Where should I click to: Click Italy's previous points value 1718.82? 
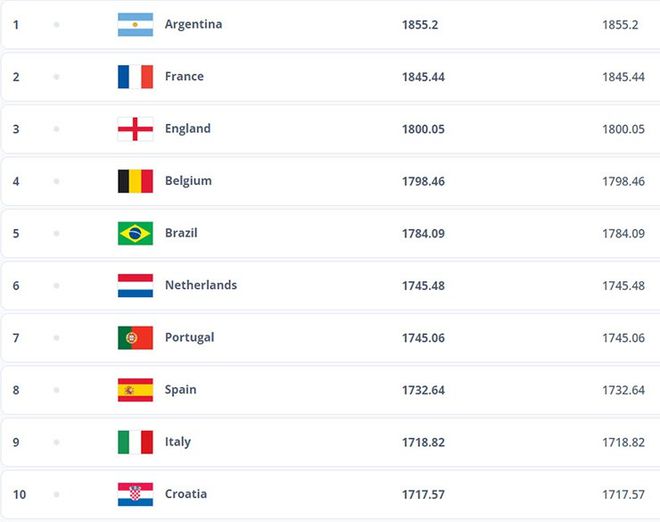[623, 442]
